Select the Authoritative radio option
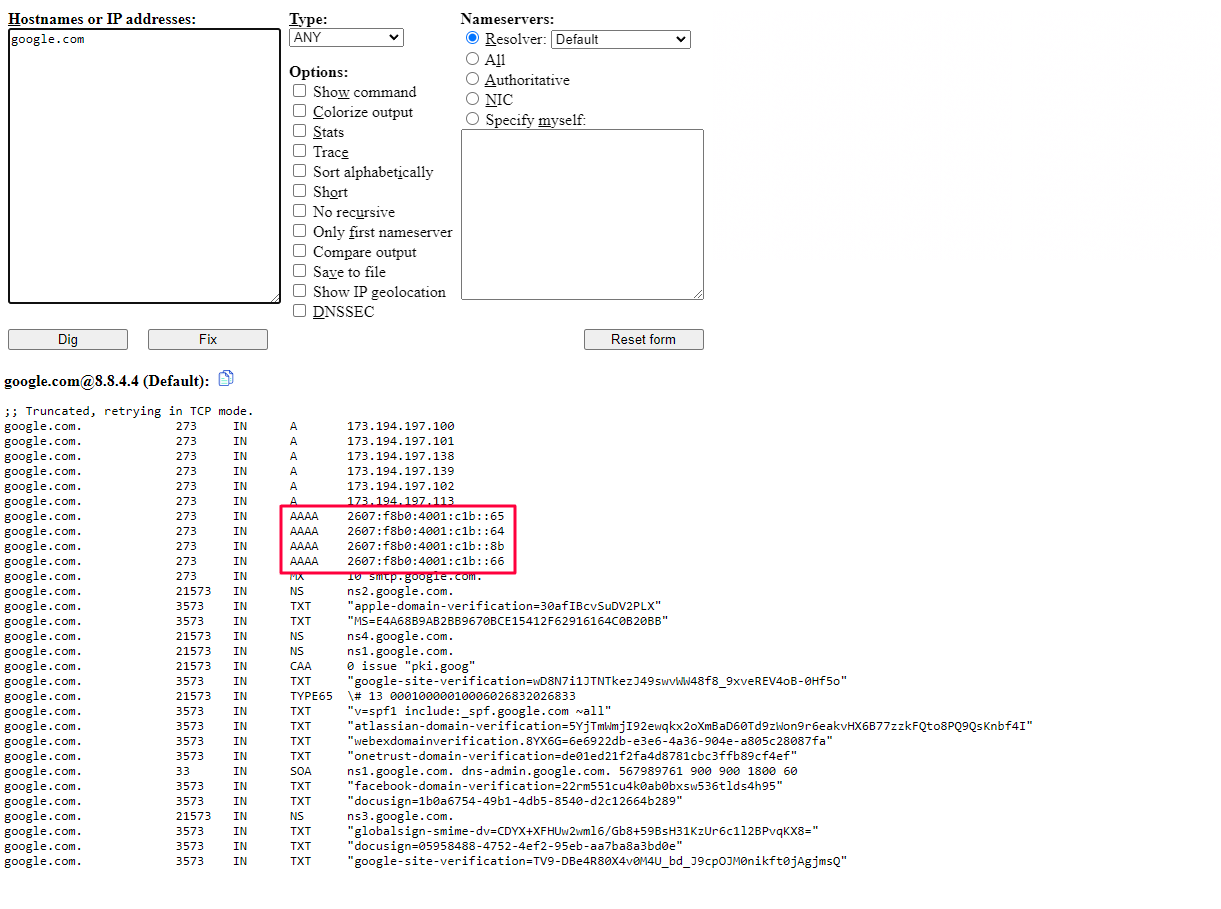Image resolution: width=1221 pixels, height=909 pixels. (x=473, y=79)
